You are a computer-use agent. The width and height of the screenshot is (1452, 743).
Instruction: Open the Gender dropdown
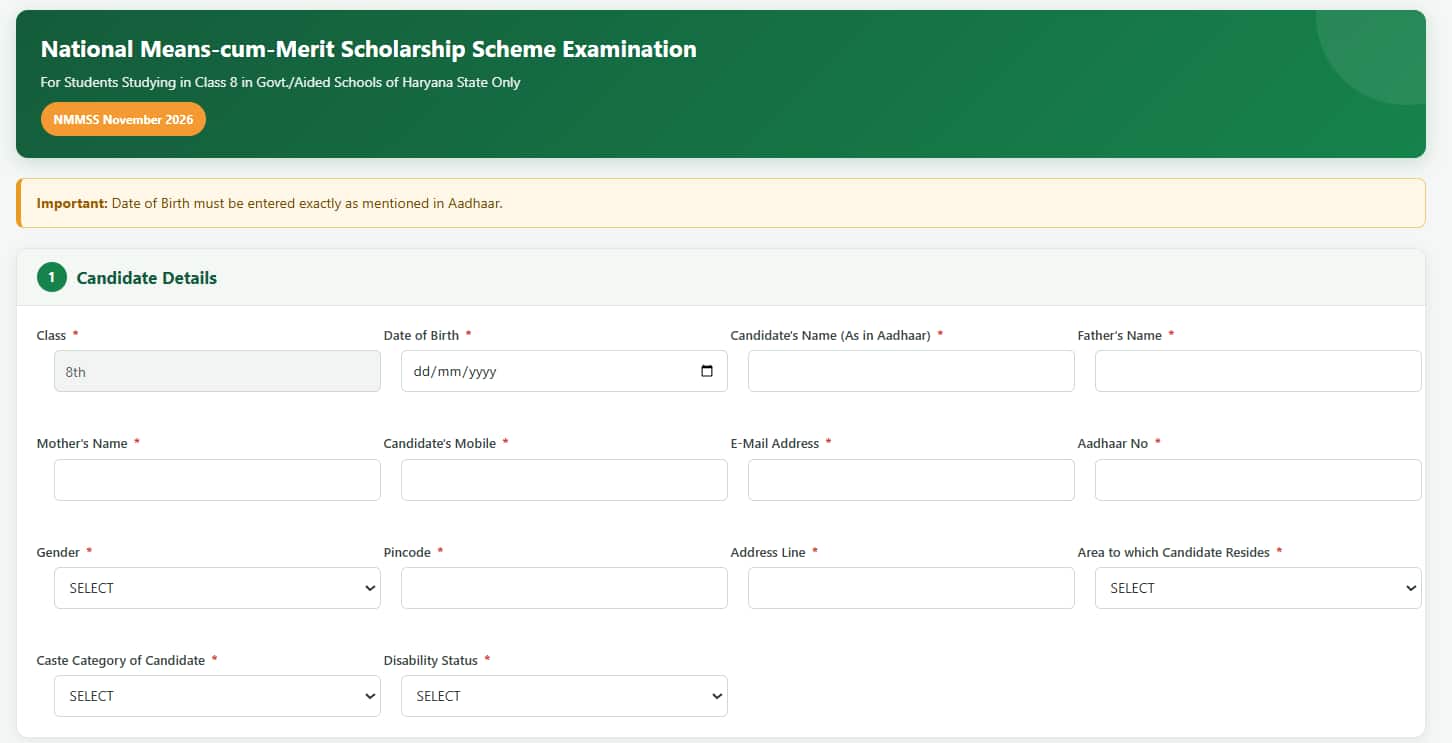click(x=217, y=588)
